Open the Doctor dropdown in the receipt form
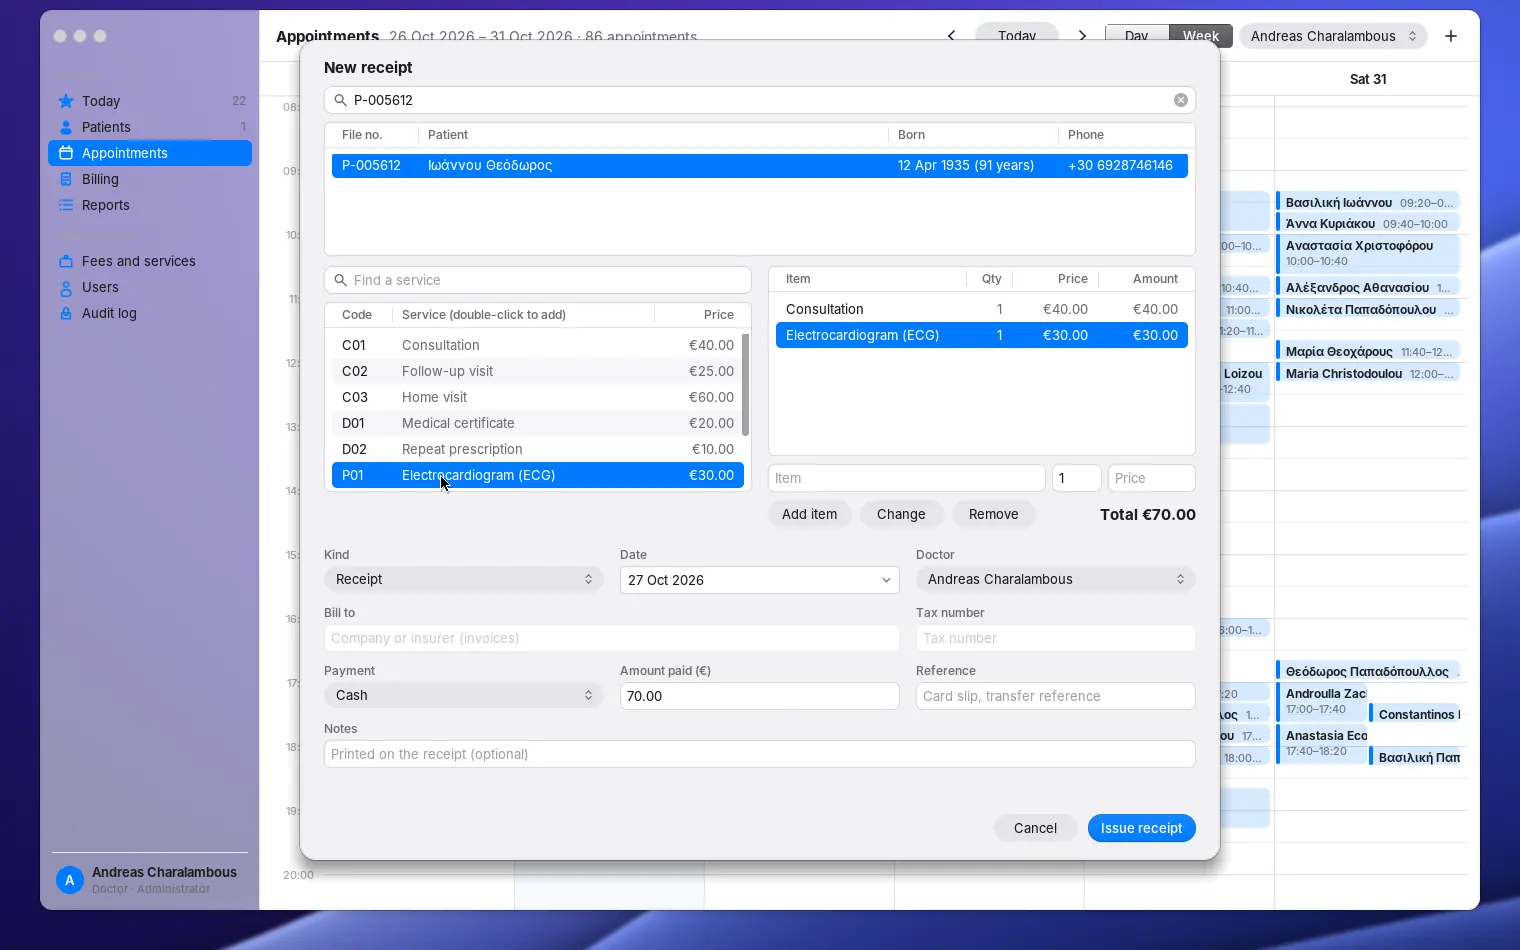Viewport: 1520px width, 950px height. (1056, 579)
